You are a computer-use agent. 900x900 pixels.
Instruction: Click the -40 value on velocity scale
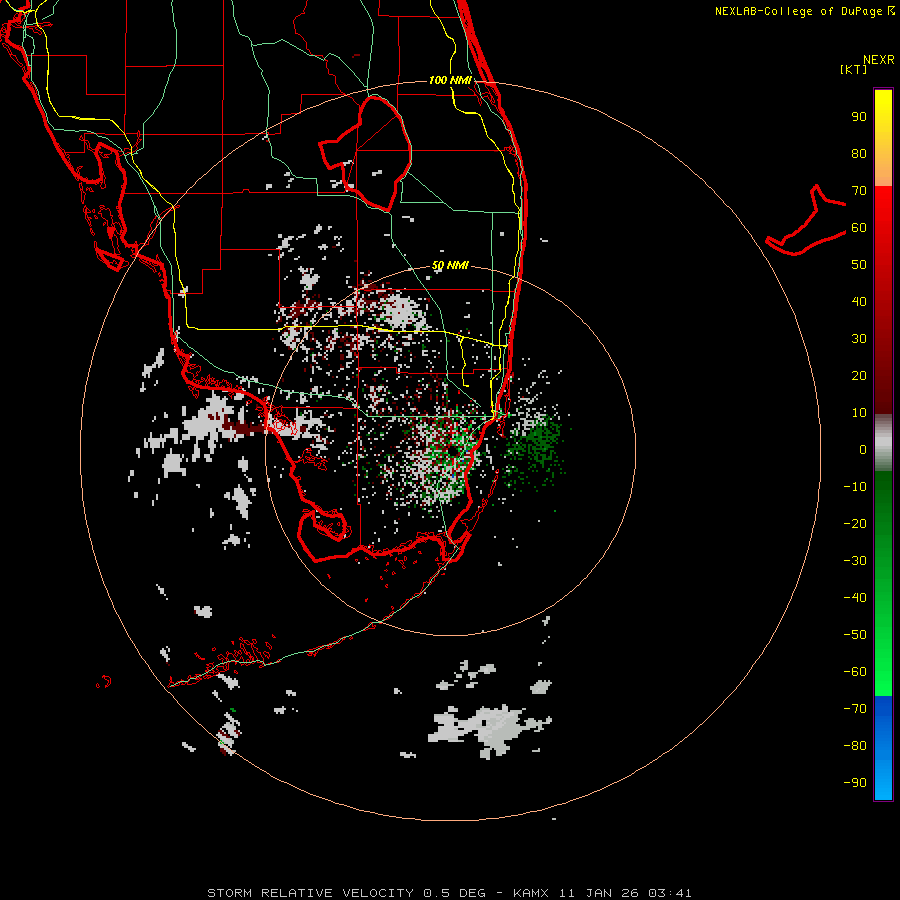point(855,598)
